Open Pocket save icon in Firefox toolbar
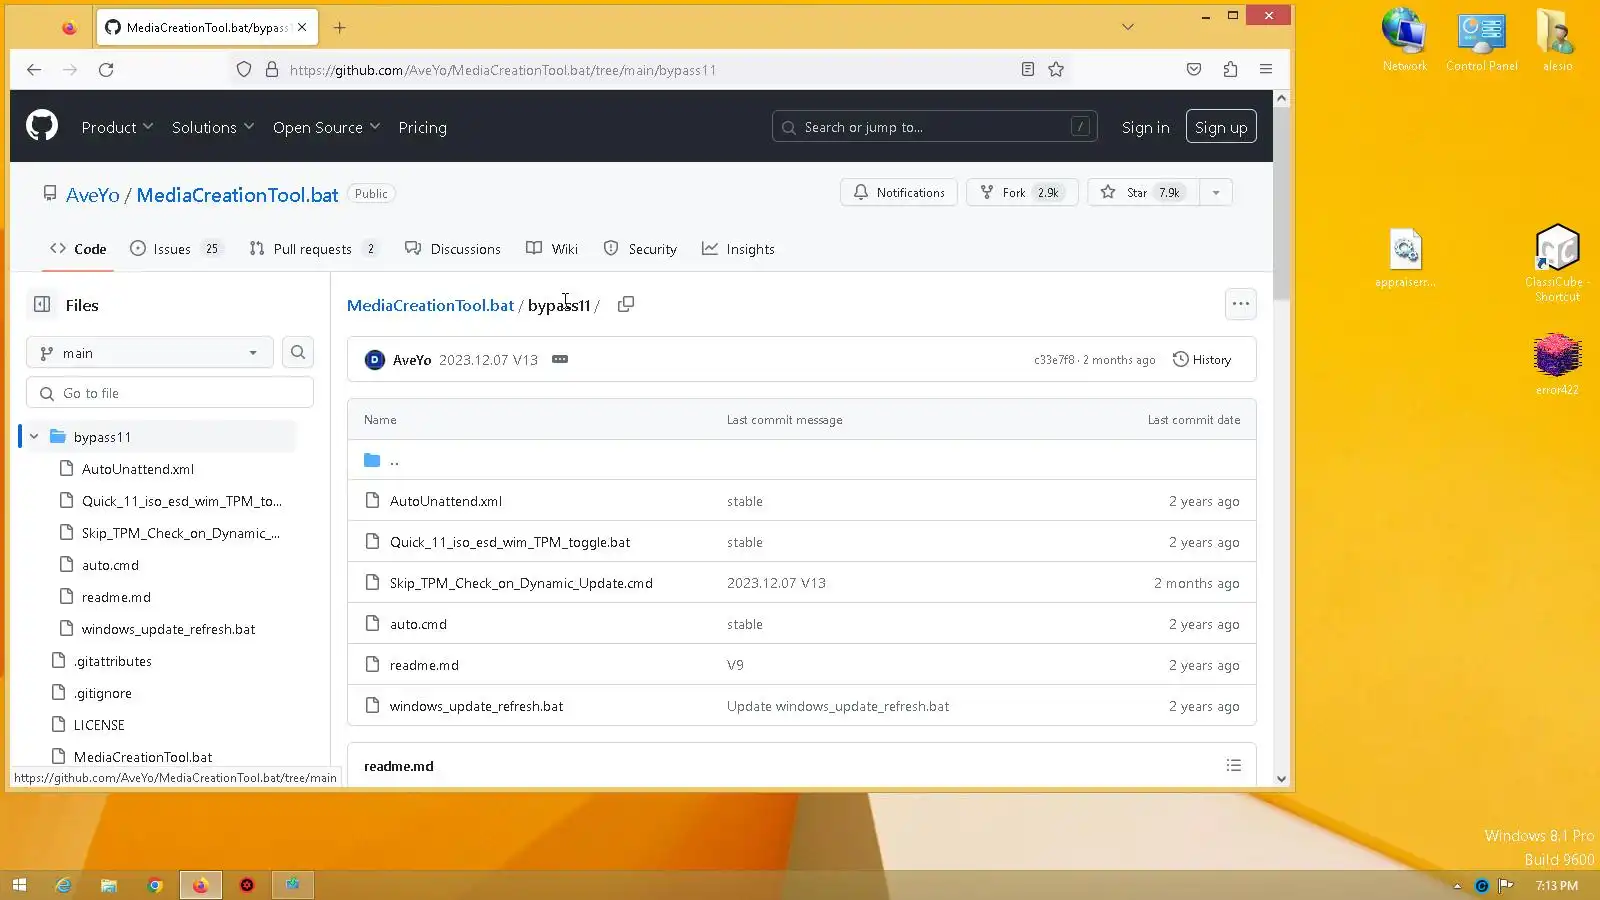The height and width of the screenshot is (900, 1600). [1194, 70]
